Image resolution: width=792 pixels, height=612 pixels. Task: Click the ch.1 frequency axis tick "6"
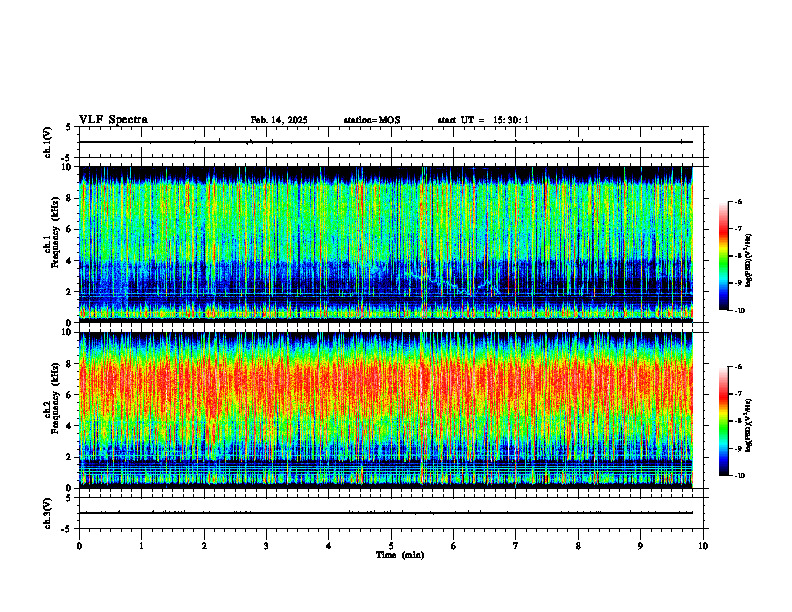71,230
